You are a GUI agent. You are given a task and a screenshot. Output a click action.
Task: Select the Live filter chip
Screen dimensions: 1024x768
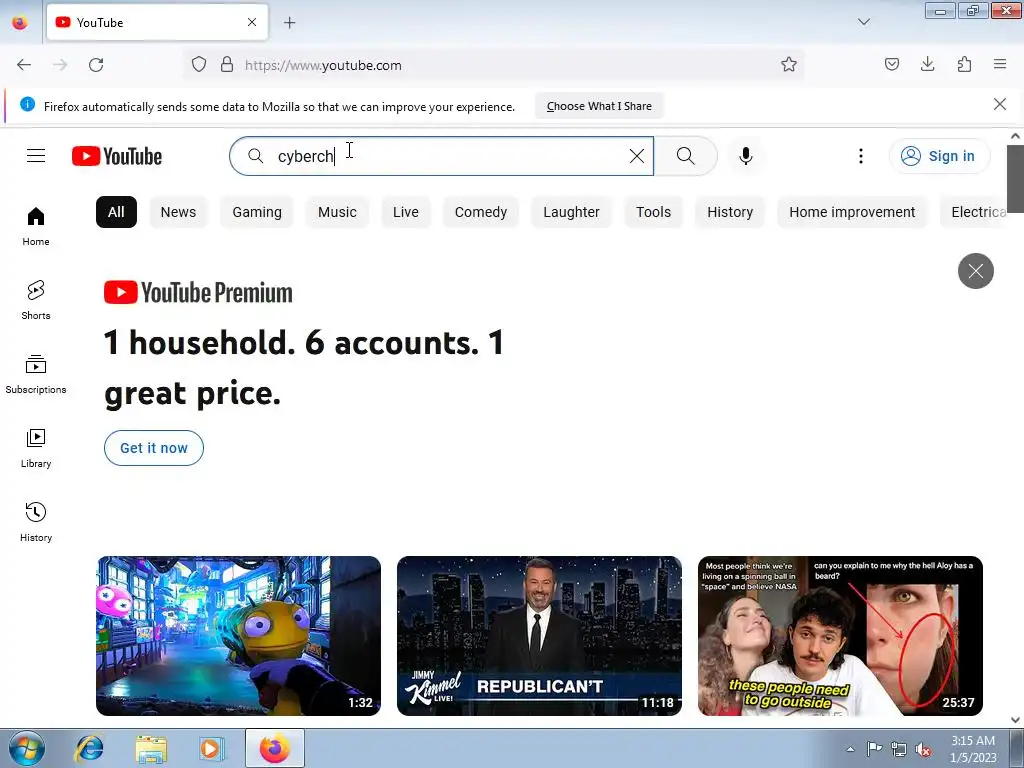406,212
